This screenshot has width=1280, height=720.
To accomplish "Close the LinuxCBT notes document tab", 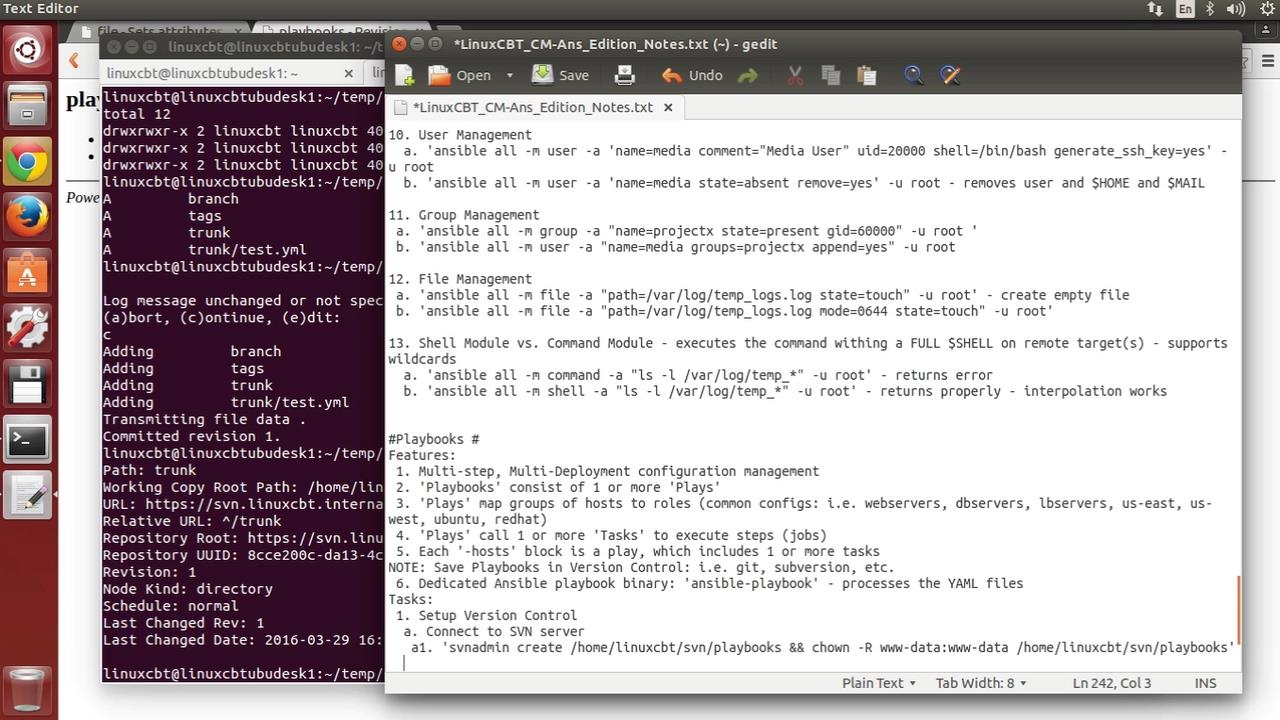I will [668, 107].
